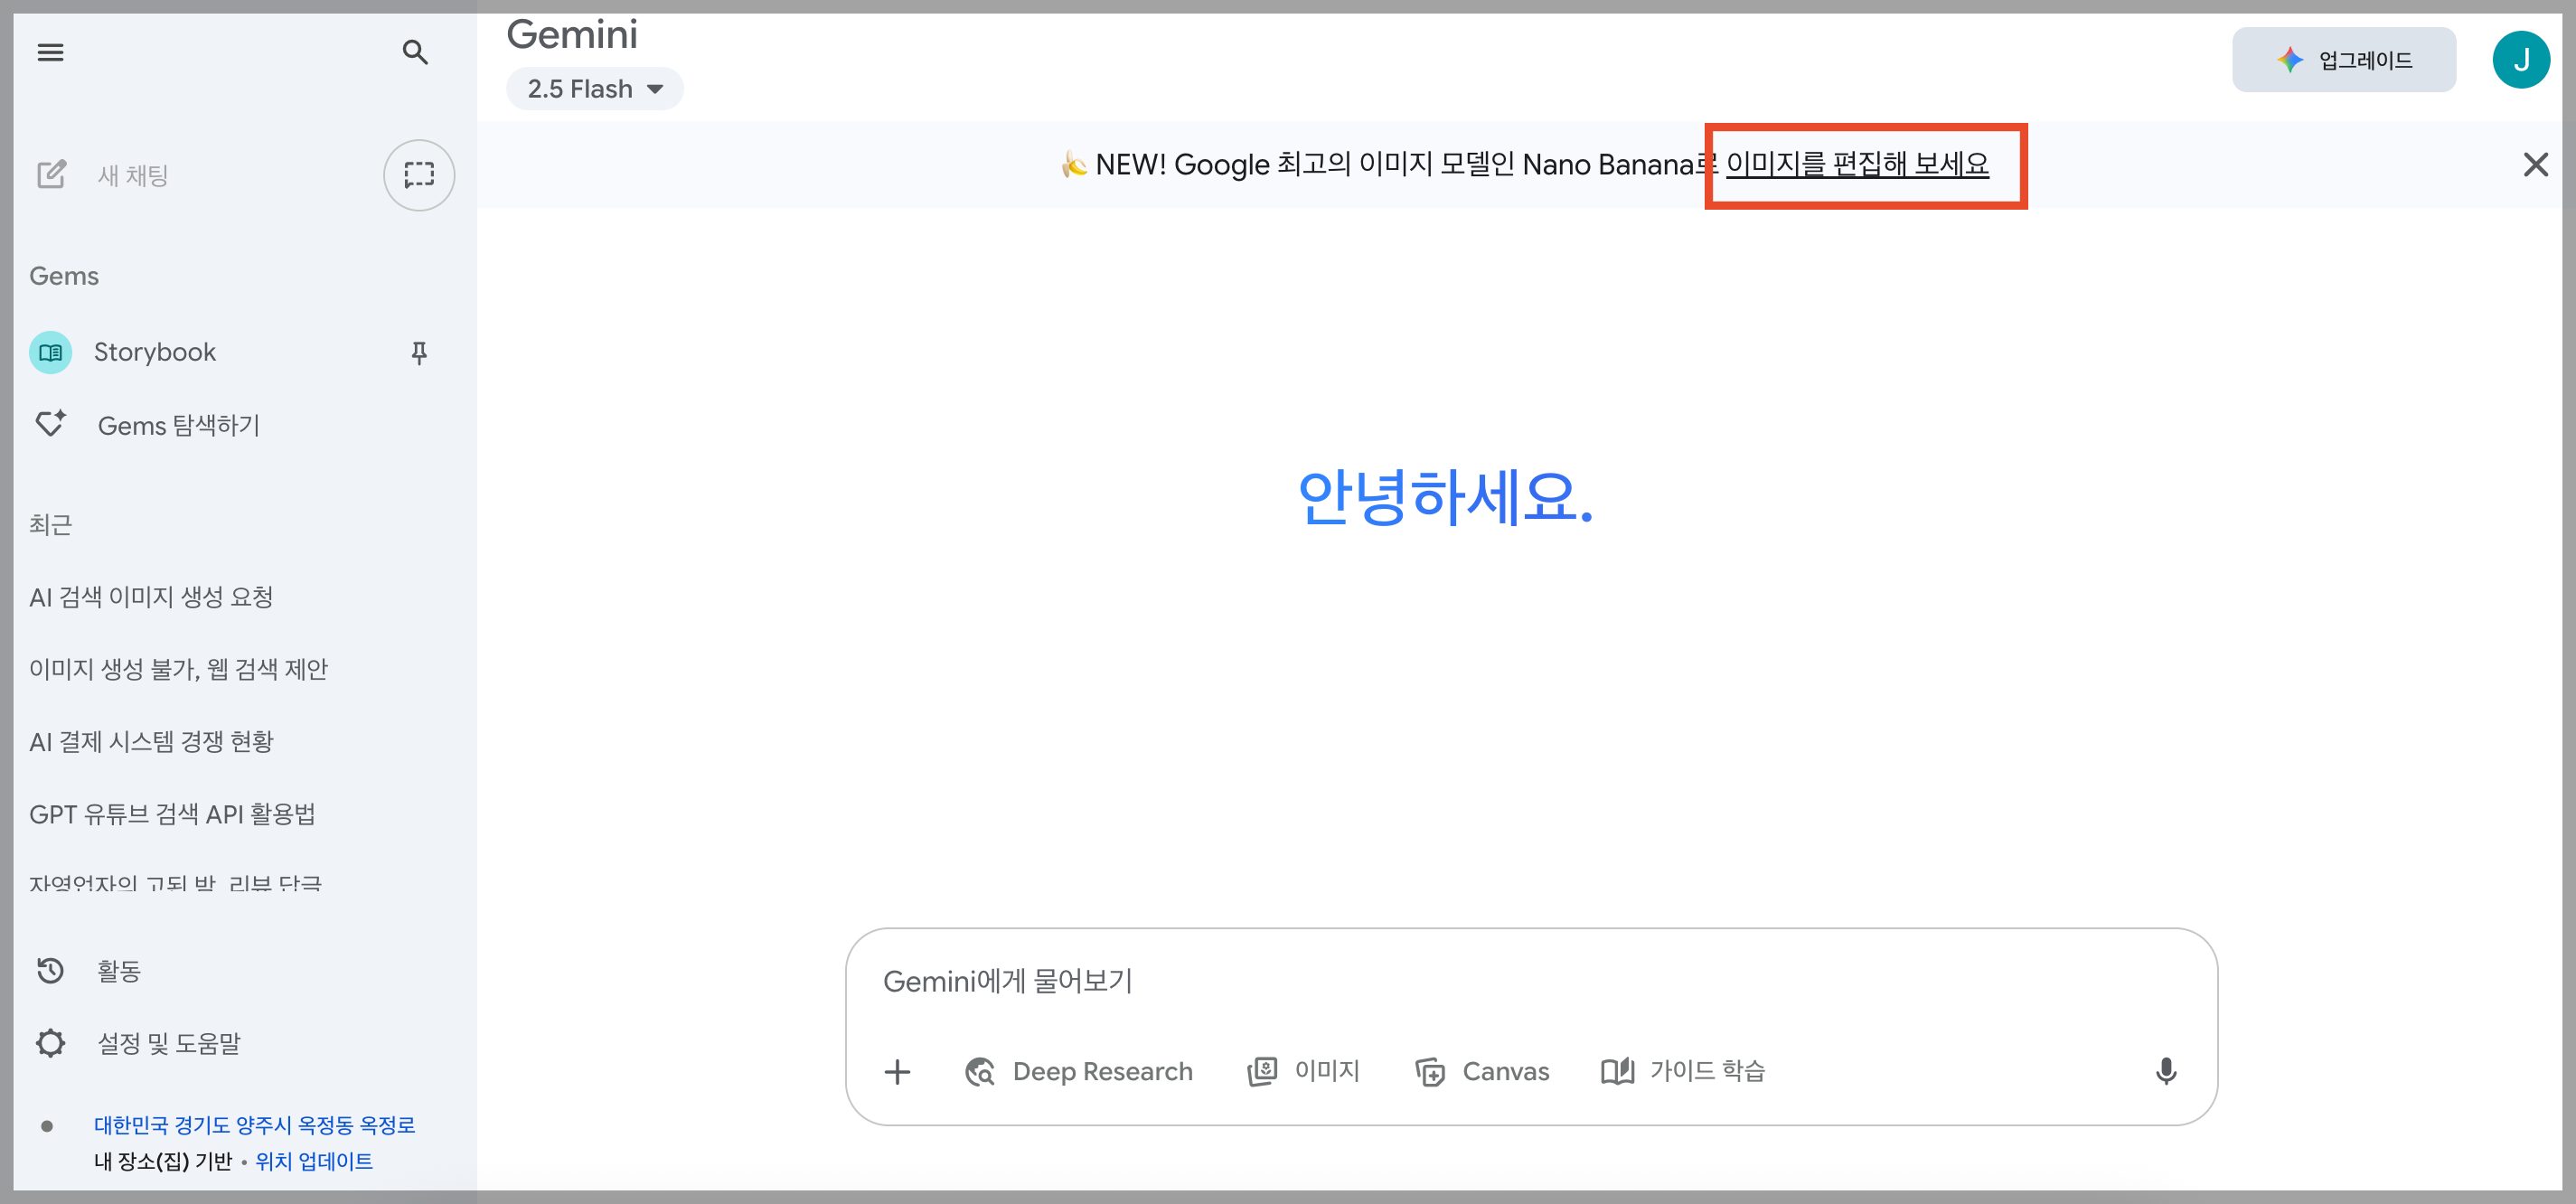Unpin the Storybook gem

pyautogui.click(x=419, y=352)
